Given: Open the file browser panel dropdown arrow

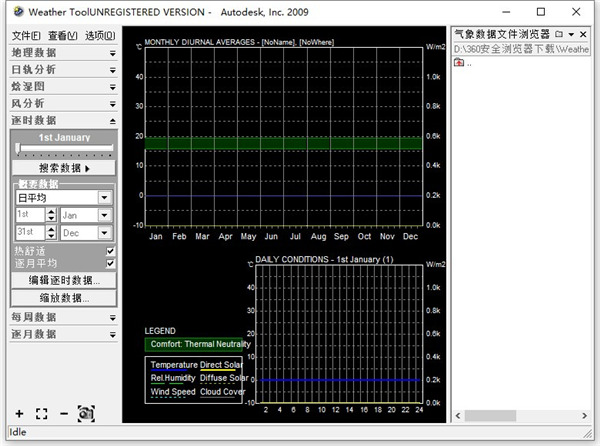Looking at the screenshot, I should pyautogui.click(x=570, y=34).
